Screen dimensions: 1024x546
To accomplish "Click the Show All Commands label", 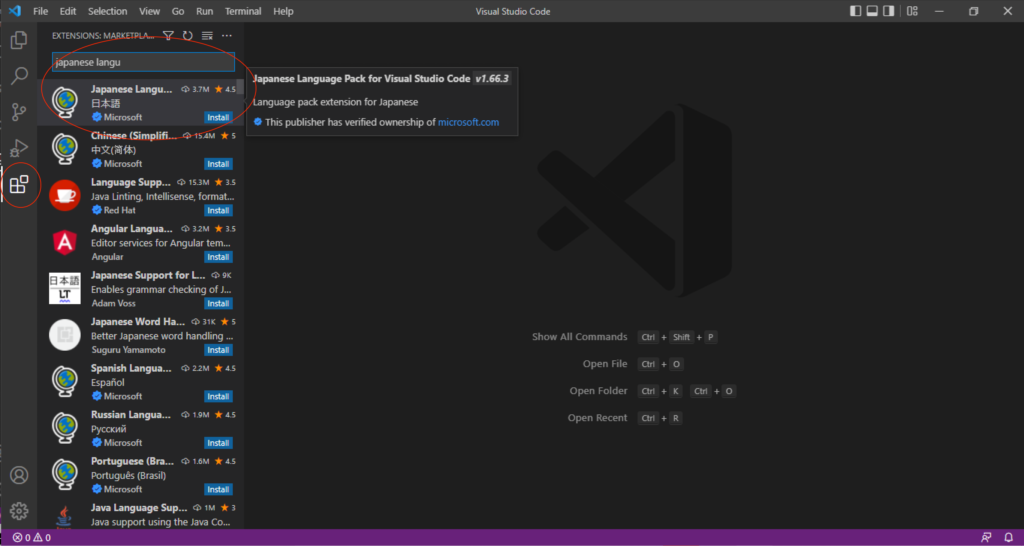I will [x=579, y=337].
